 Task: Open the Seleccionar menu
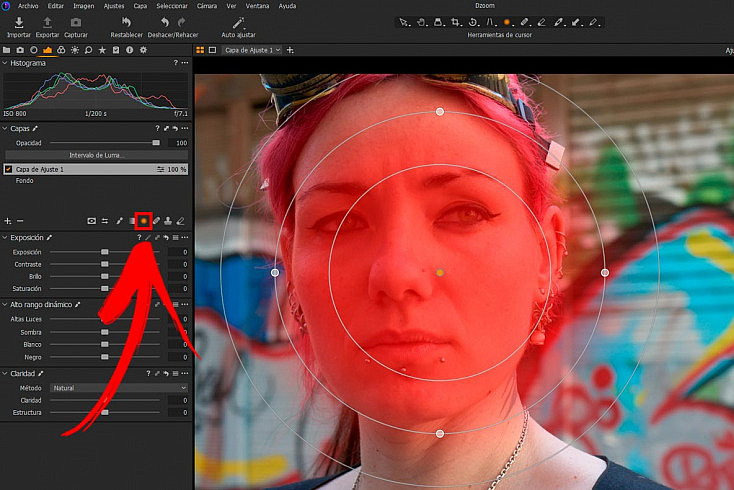click(172, 6)
